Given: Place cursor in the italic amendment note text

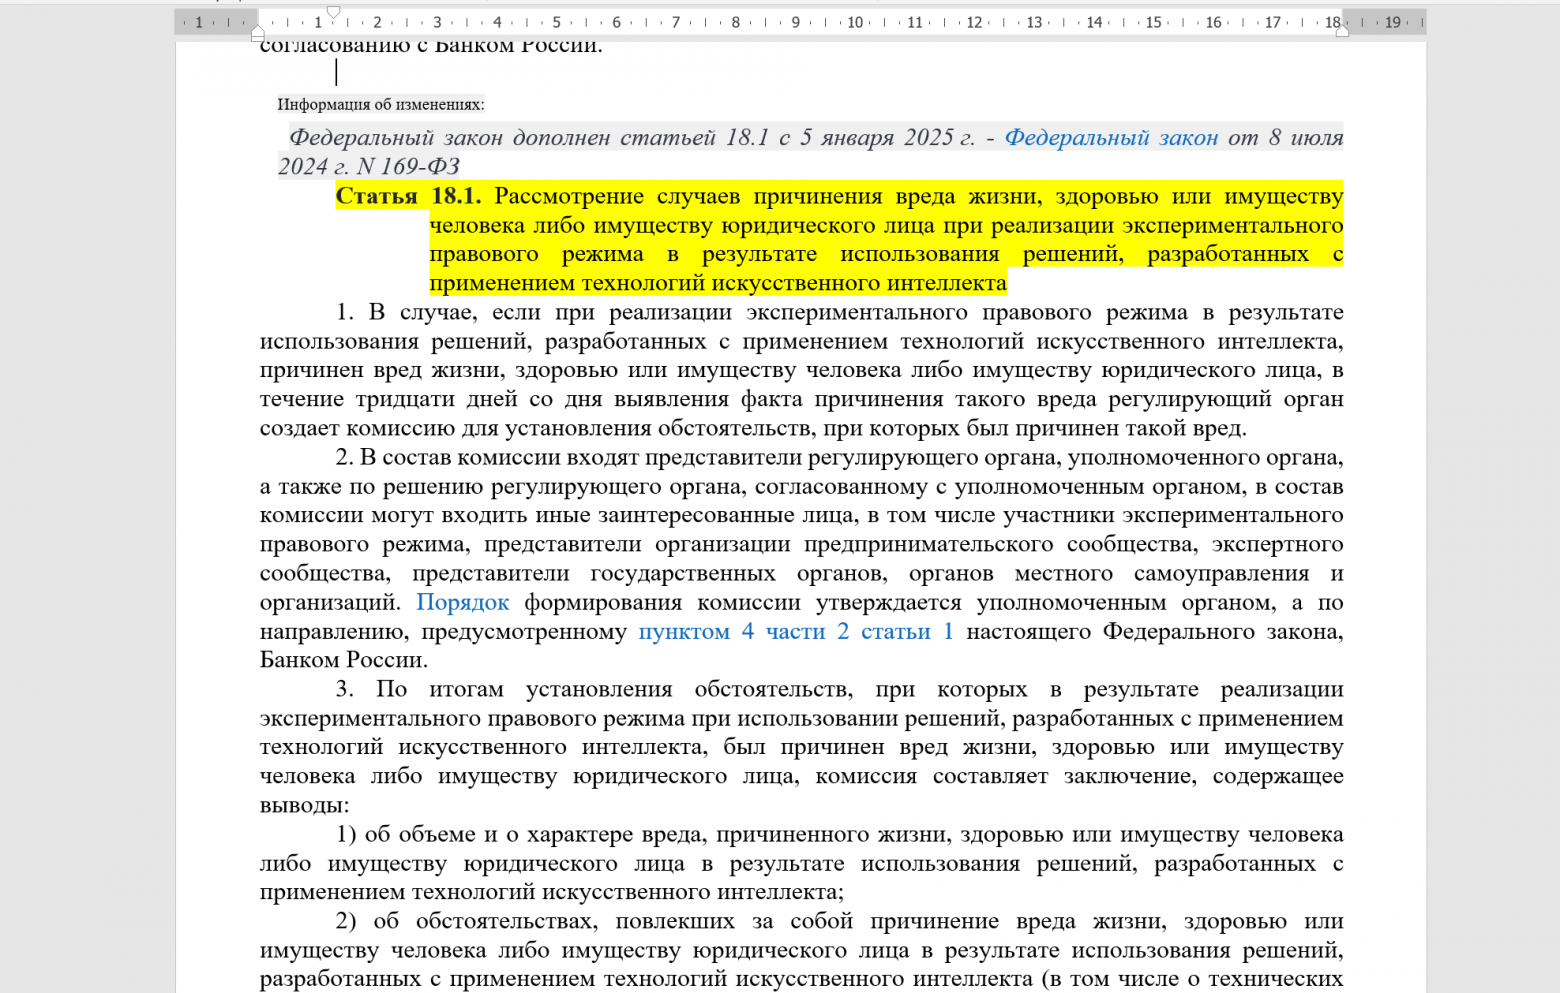Looking at the screenshot, I should tap(600, 138).
